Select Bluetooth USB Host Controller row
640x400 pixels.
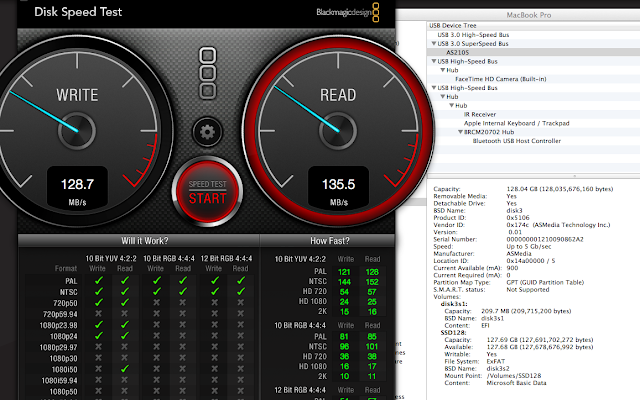533,141
